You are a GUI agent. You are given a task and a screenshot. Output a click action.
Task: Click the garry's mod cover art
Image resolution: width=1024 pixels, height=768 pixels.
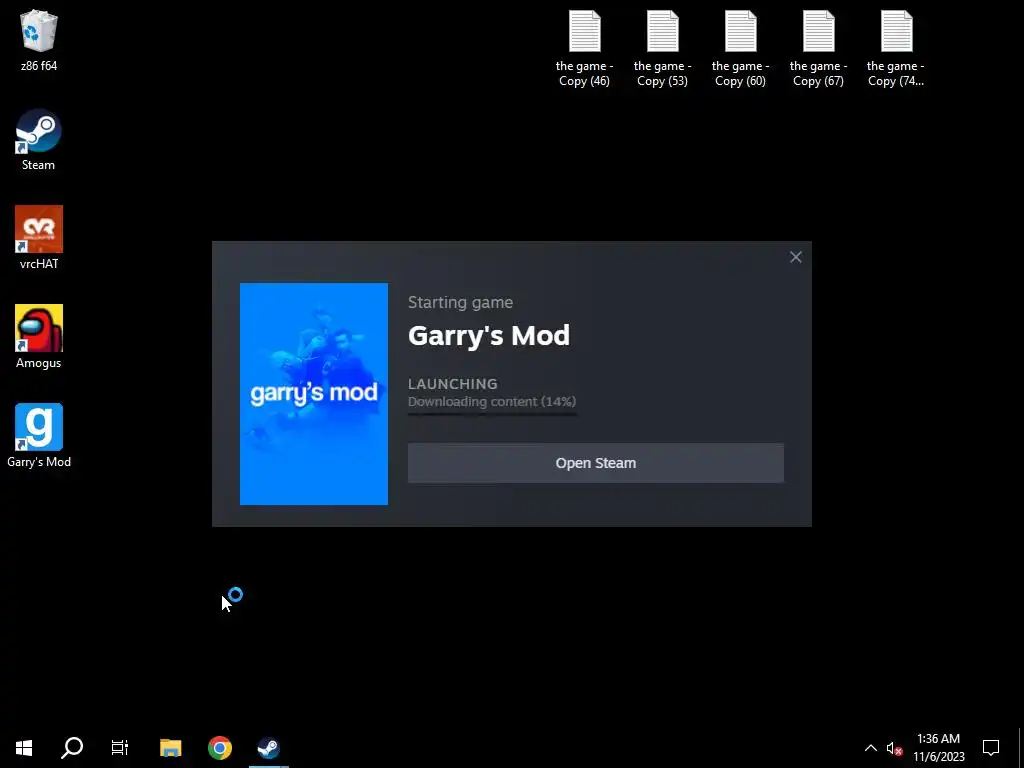(x=313, y=394)
